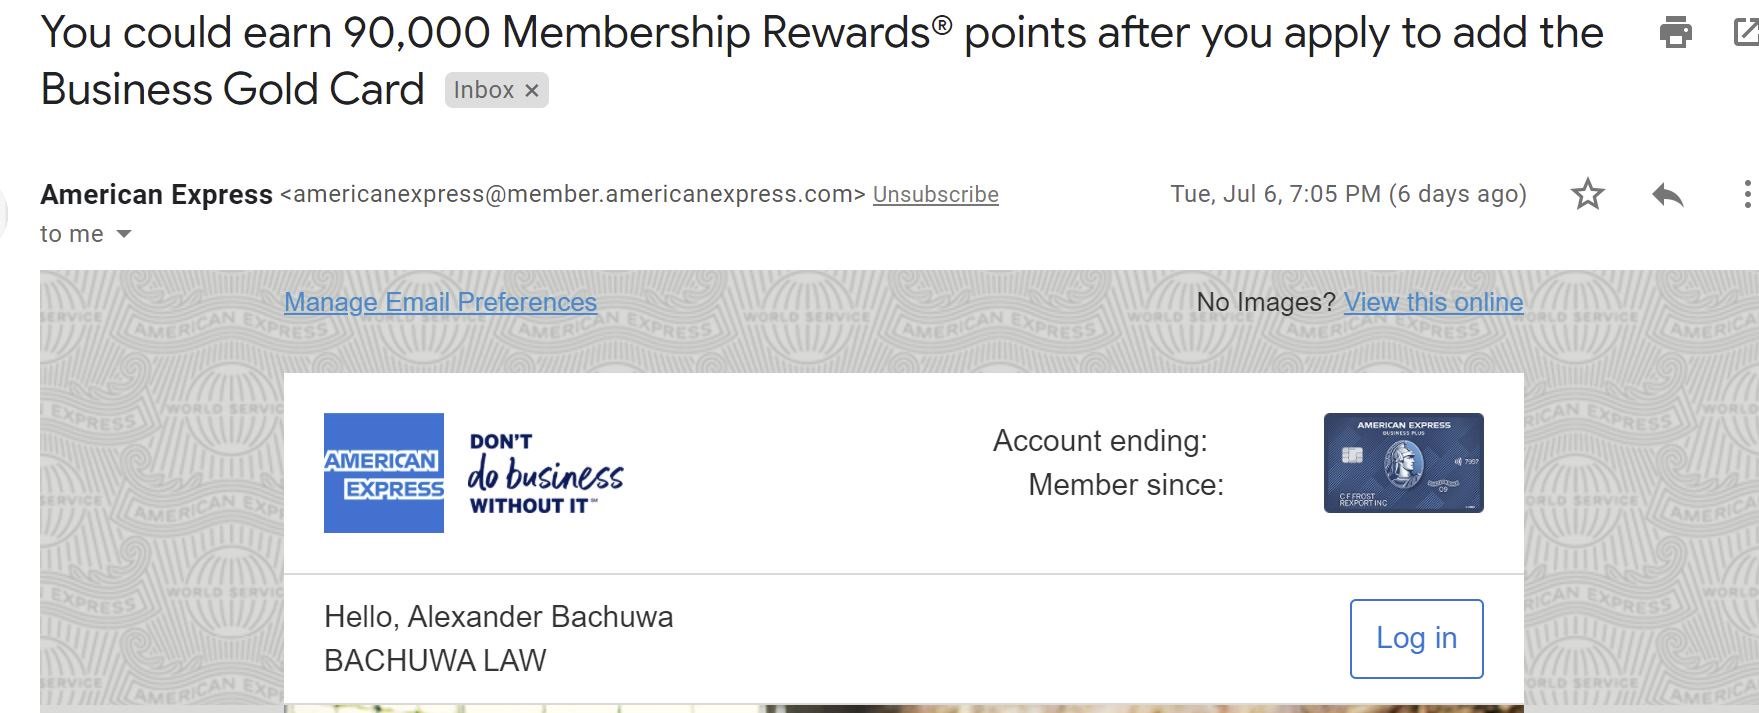Click the Unsubscribe link
1759x713 pixels.
935,195
